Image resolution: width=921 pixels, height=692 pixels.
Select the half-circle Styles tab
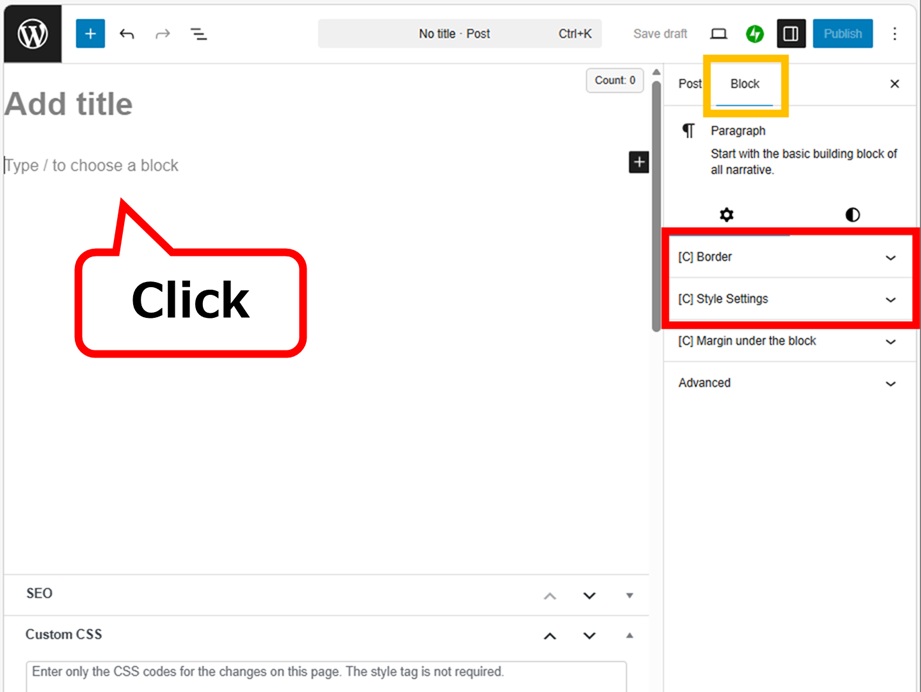852,215
